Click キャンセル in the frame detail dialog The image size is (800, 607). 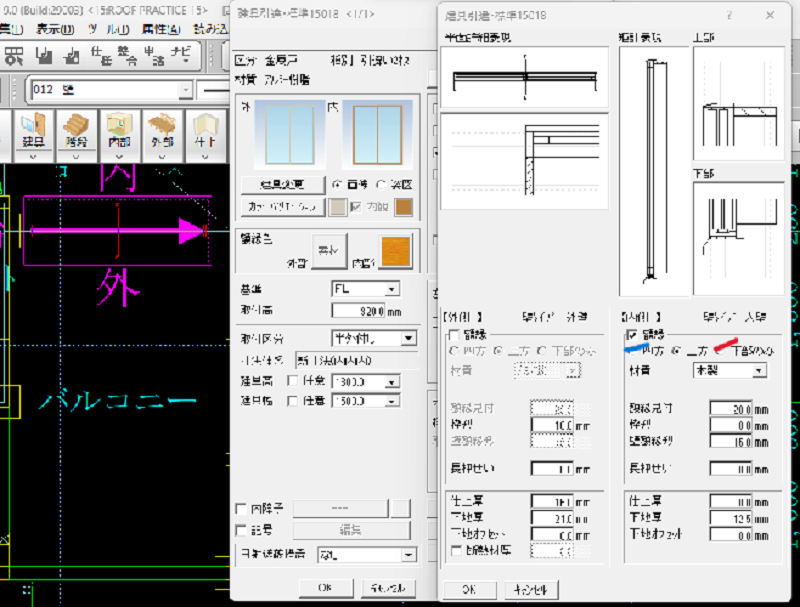point(531,590)
